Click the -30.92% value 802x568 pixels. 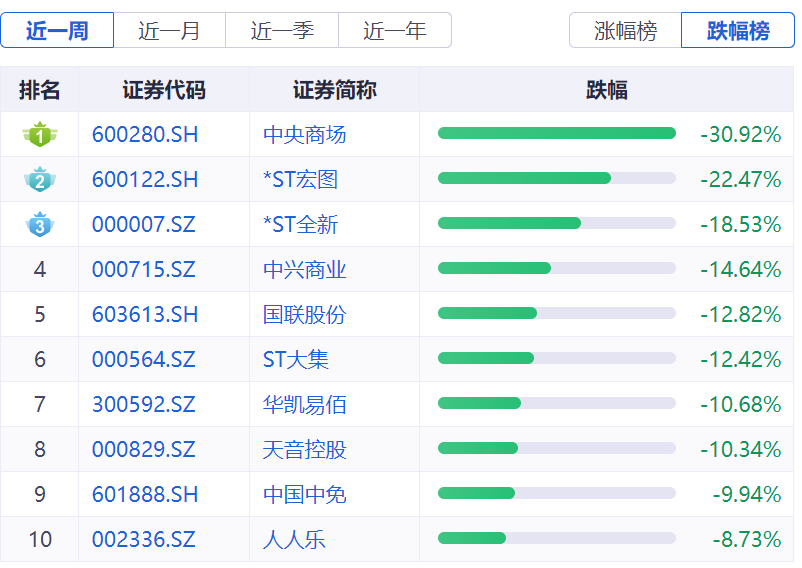[741, 135]
